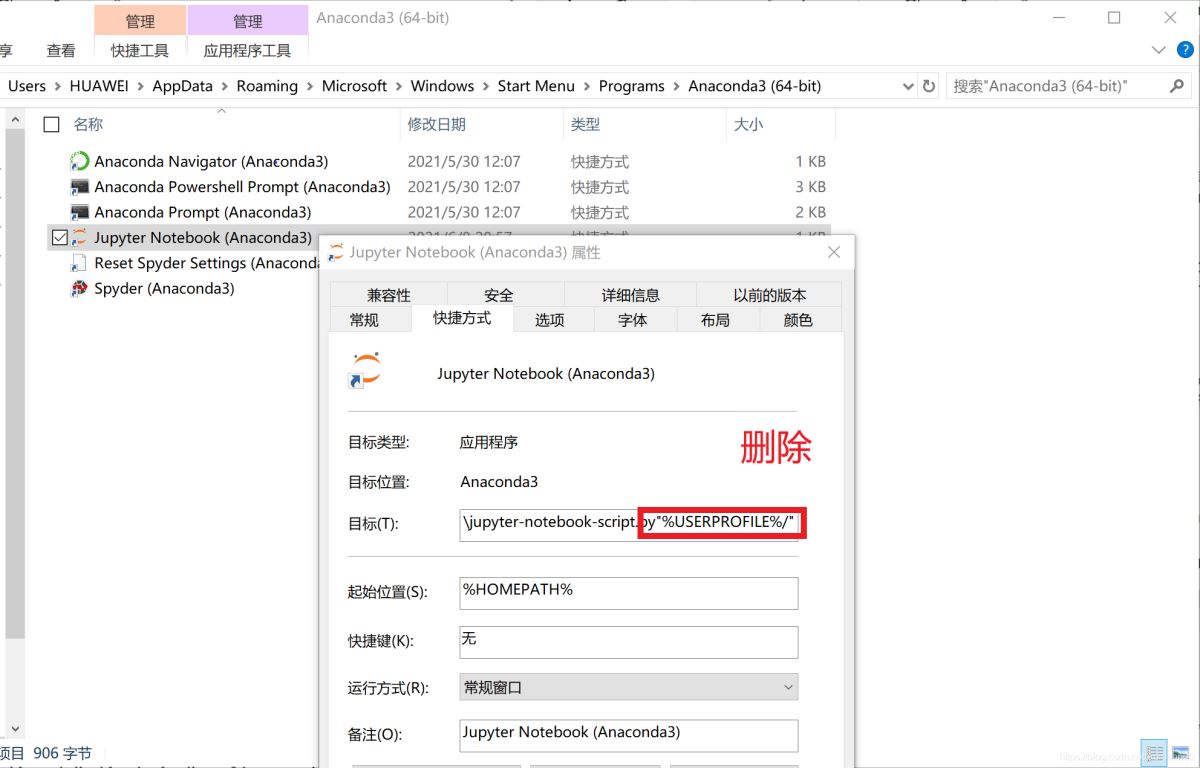
Task: Expand the ribbon with the chevron
Action: click(x=1159, y=50)
